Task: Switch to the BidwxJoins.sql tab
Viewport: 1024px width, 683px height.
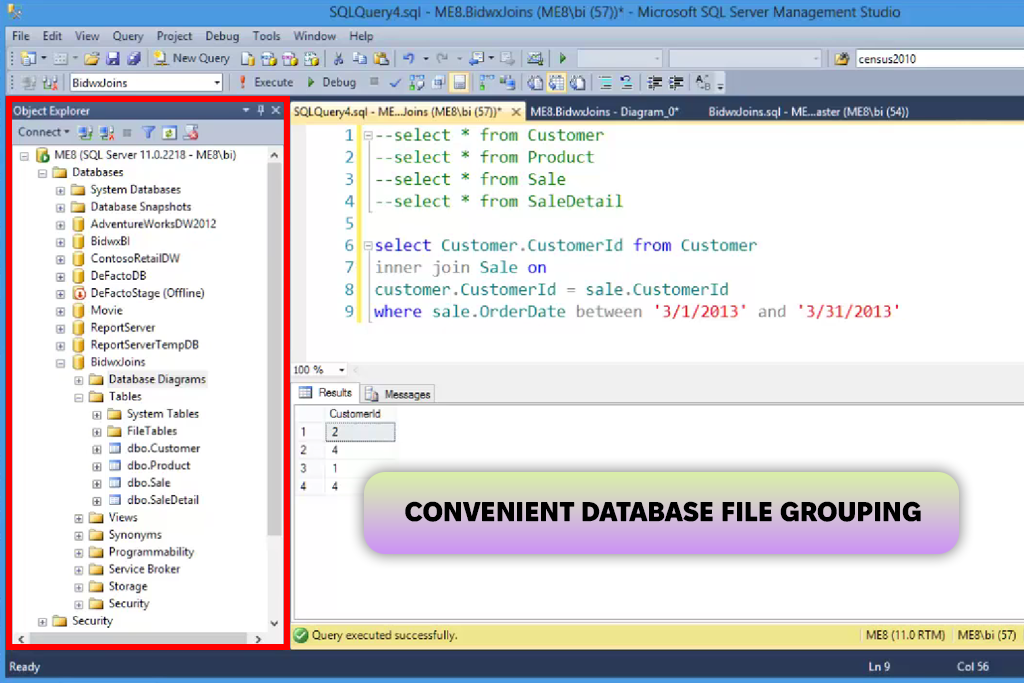Action: pos(808,112)
